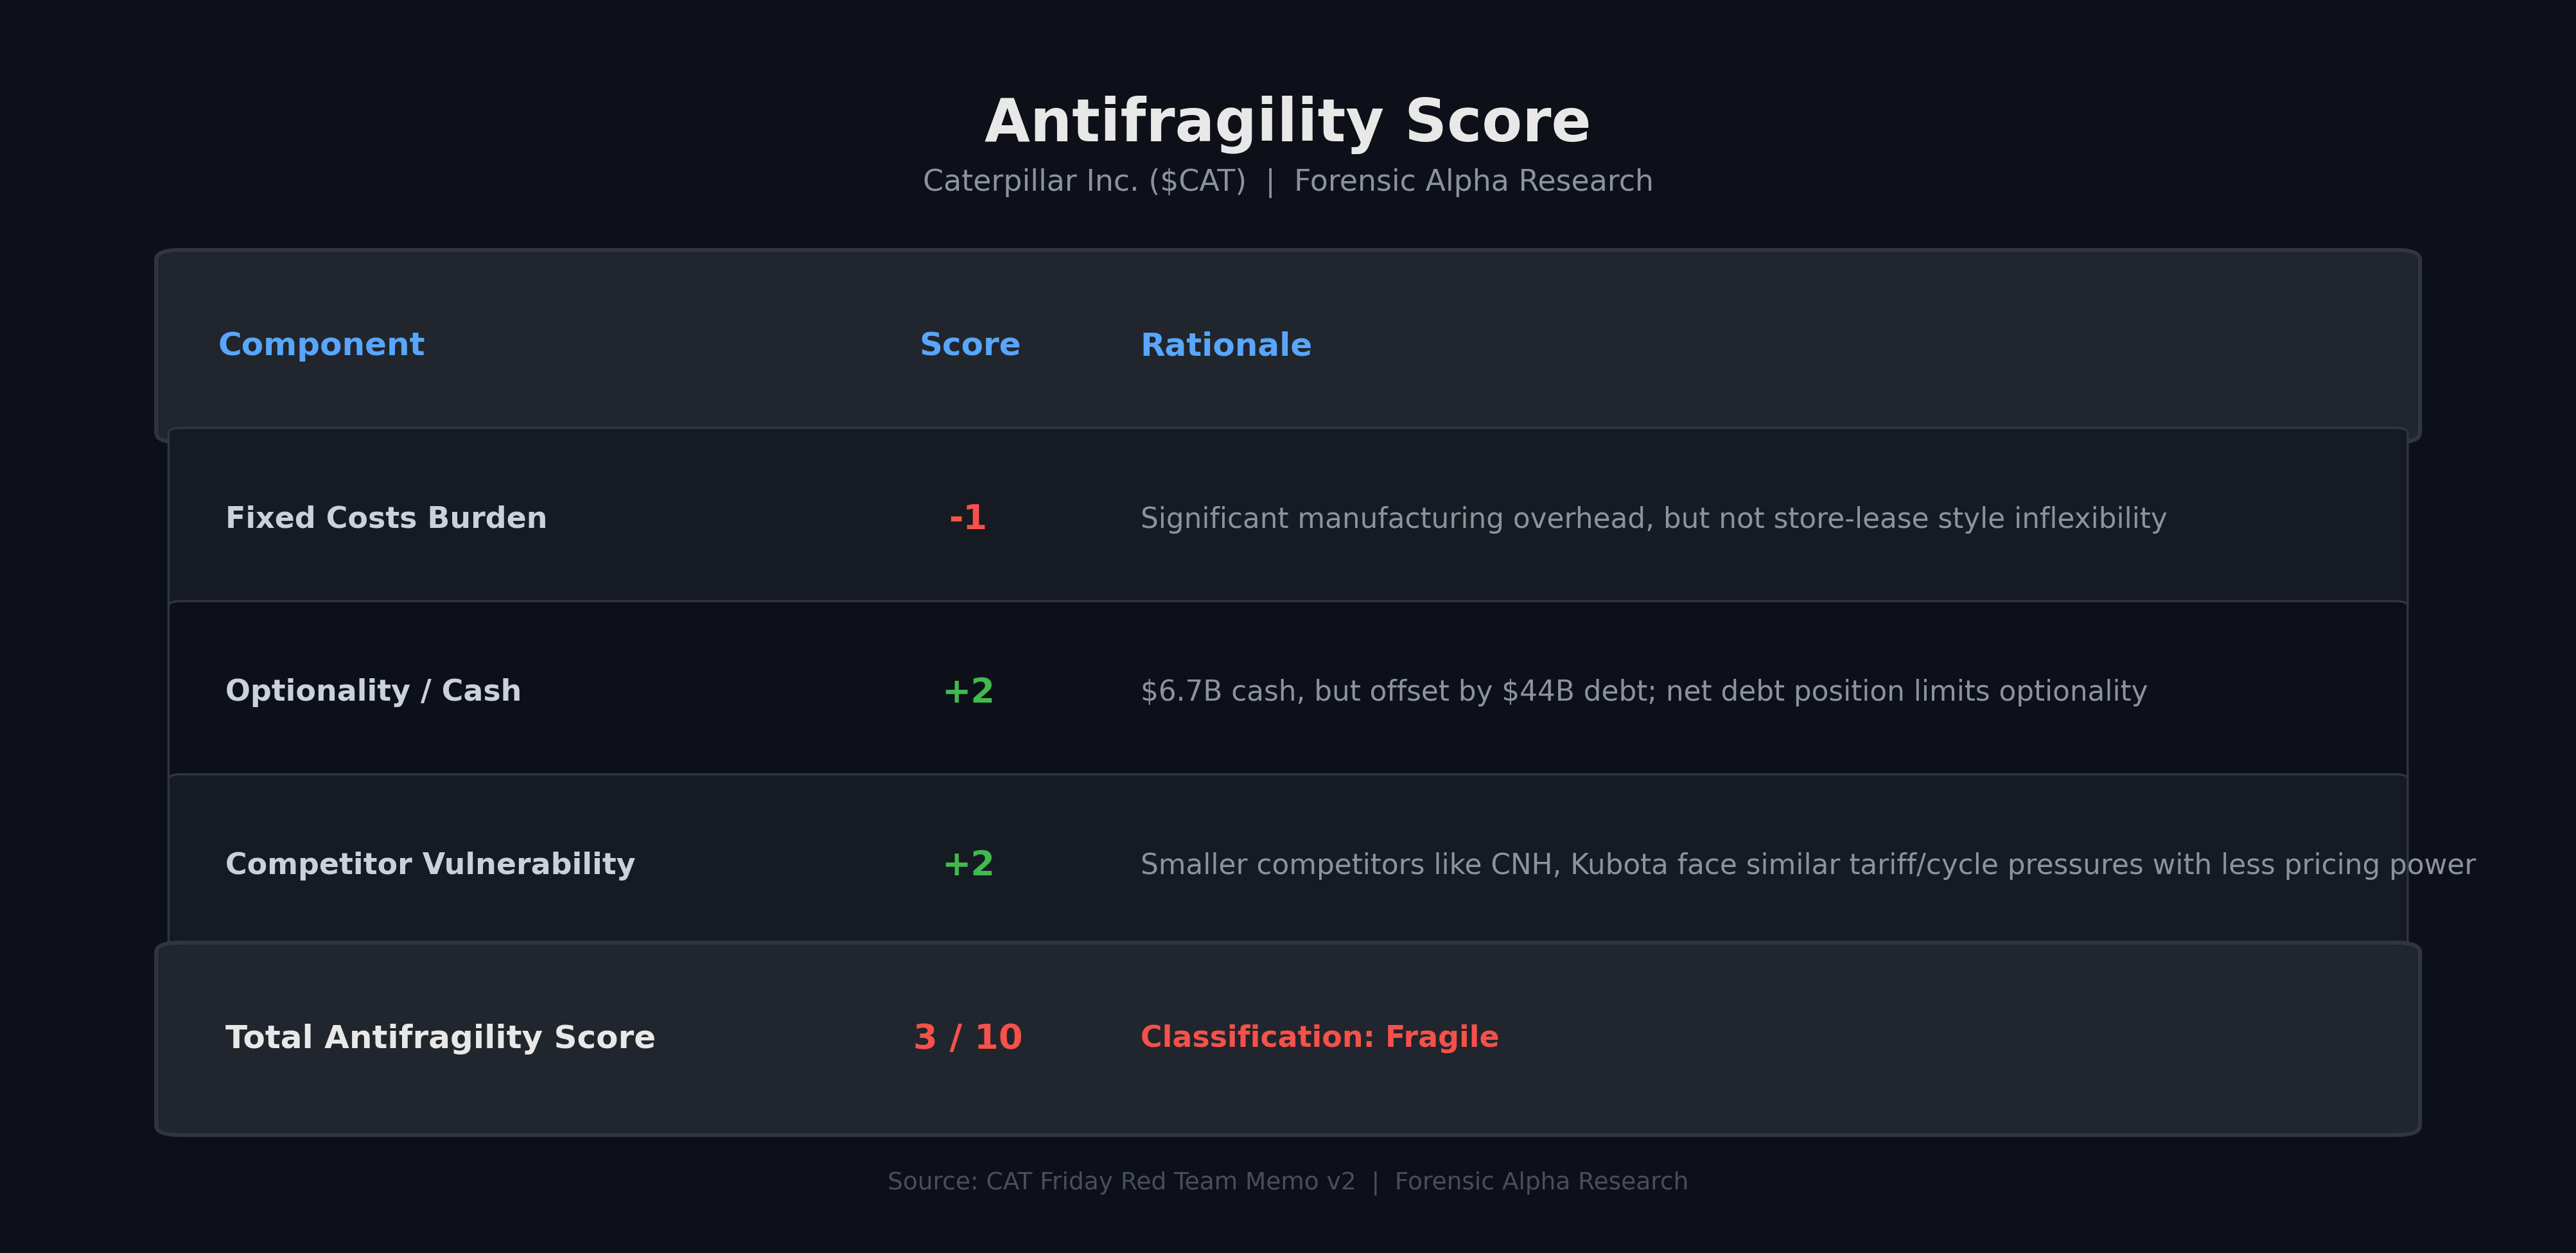
Task: Select the Score column header
Action: pos(969,345)
